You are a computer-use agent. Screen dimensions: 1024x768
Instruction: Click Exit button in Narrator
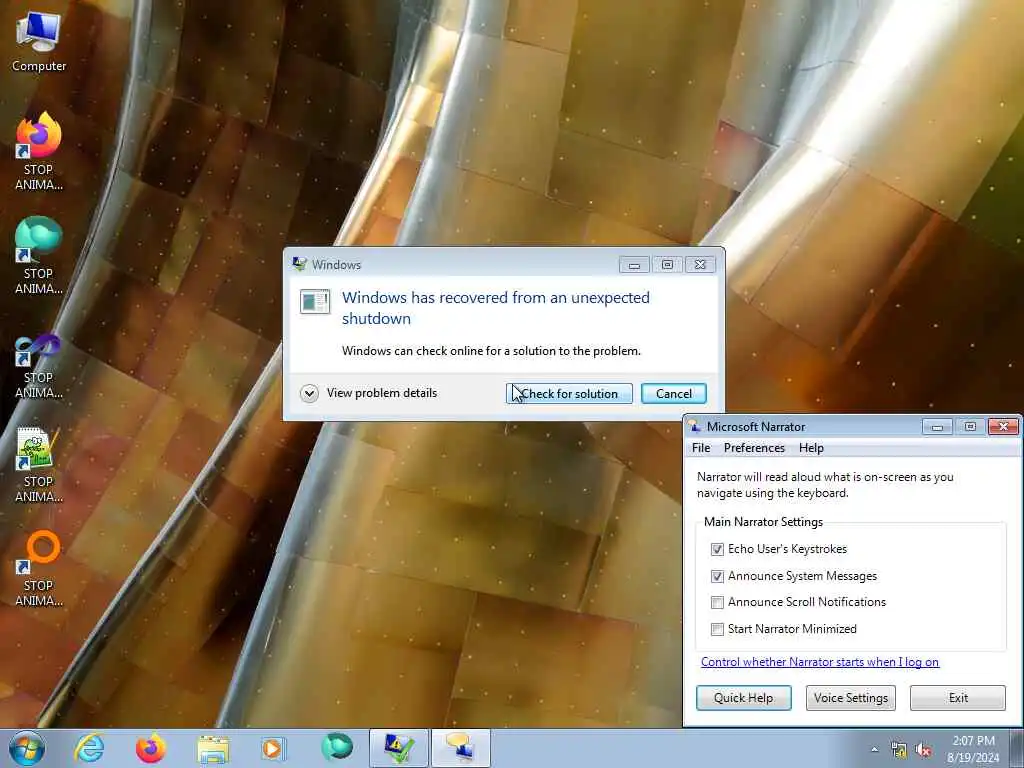957,697
